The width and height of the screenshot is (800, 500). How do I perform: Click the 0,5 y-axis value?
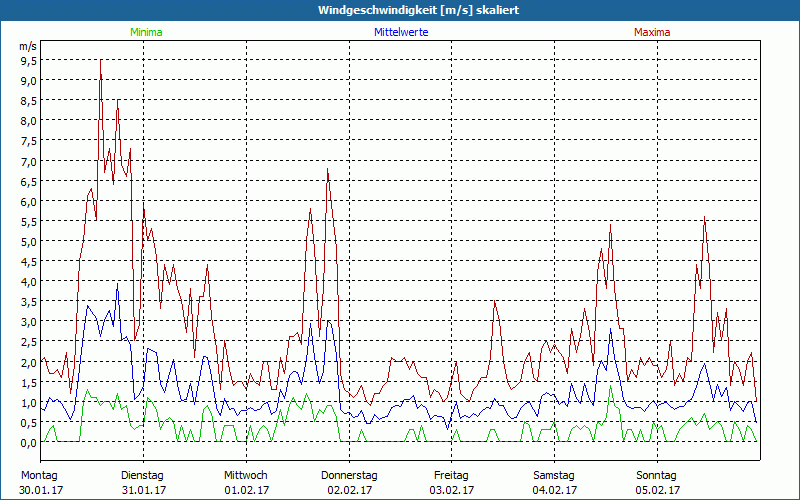29,422
